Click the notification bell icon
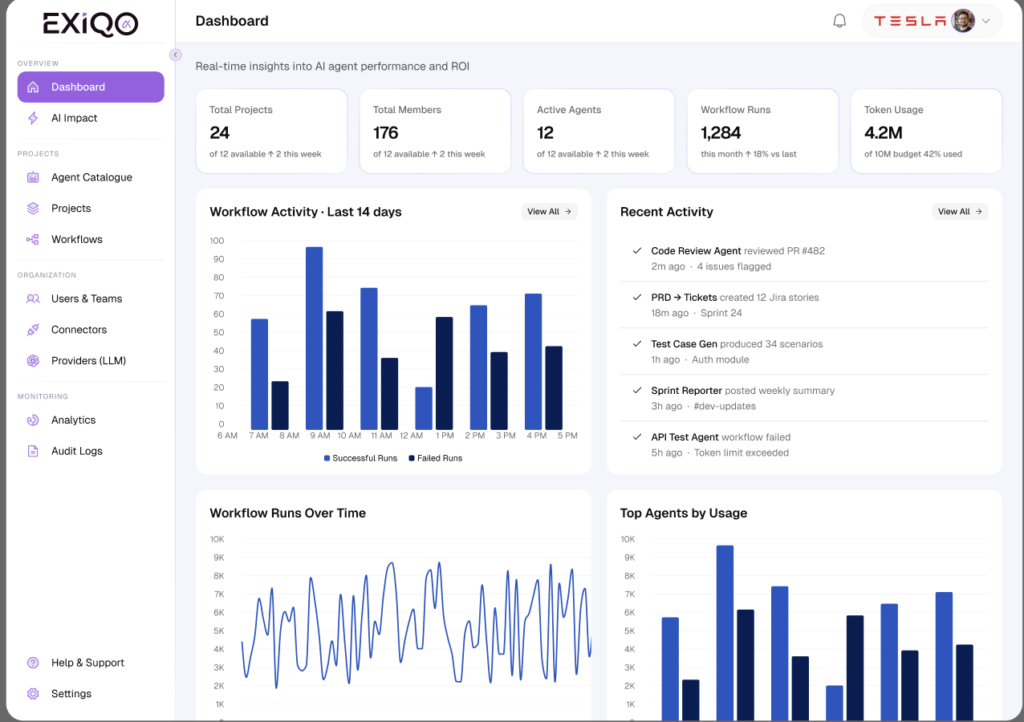Screen dimensions: 1024x722 pos(839,21)
